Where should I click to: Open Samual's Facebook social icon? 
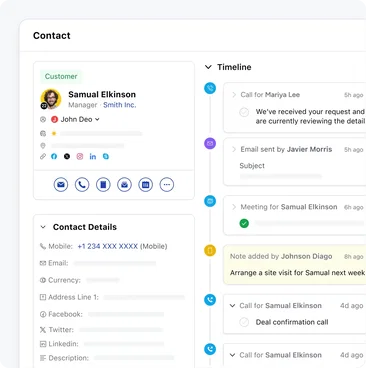[54, 156]
